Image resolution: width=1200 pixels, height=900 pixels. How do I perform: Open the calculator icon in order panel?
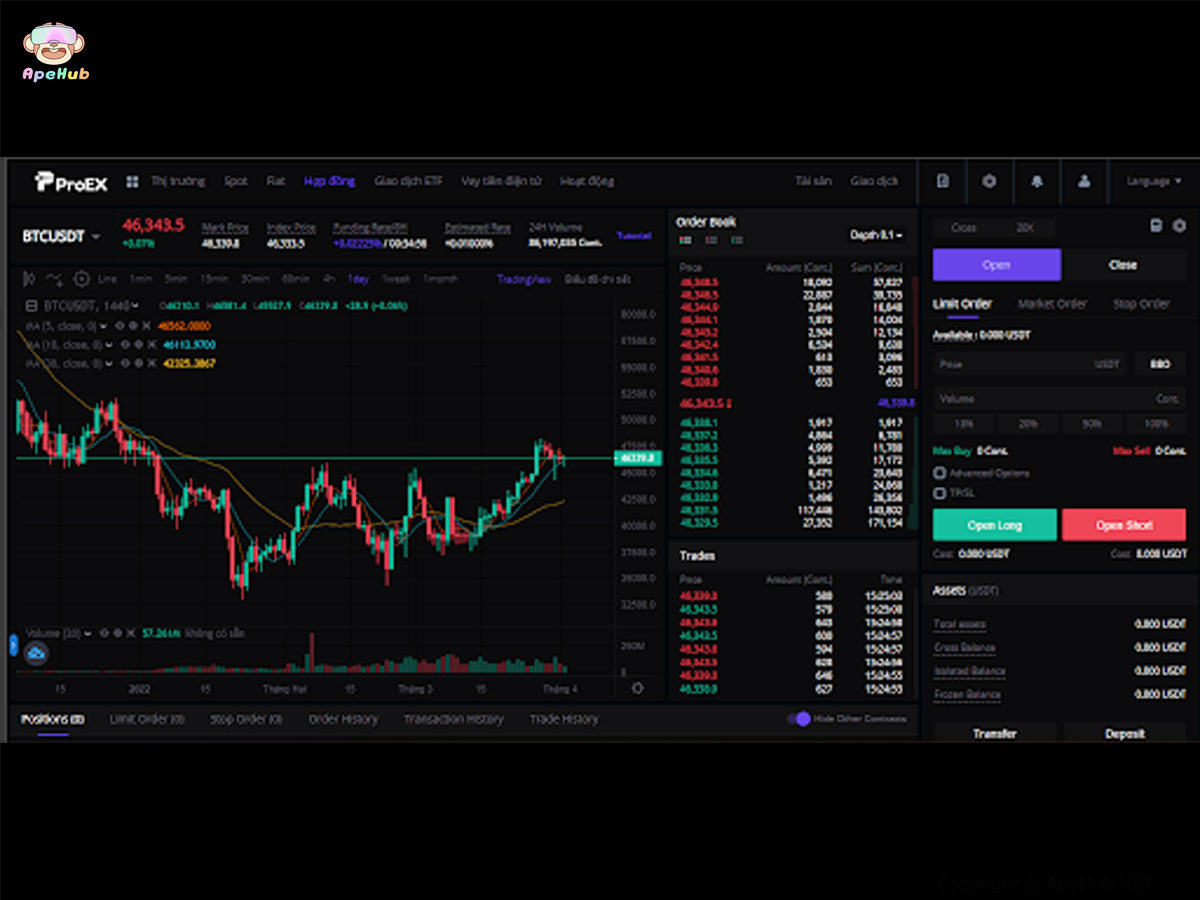[1155, 227]
